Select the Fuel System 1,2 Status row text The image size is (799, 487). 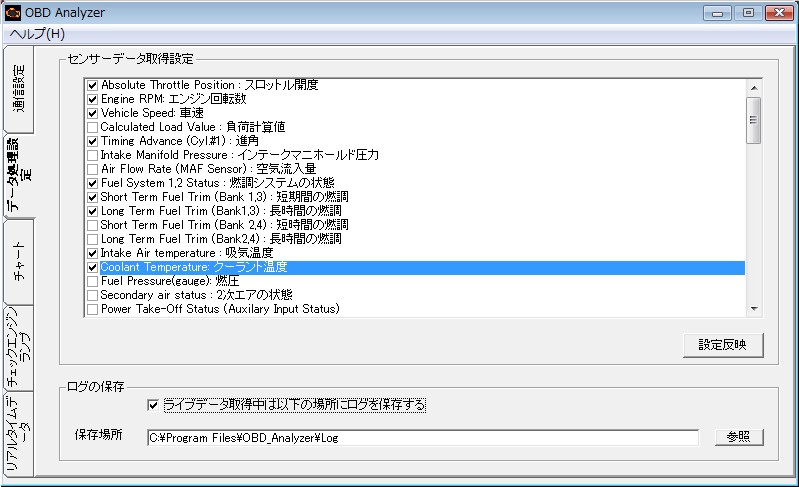click(x=218, y=183)
